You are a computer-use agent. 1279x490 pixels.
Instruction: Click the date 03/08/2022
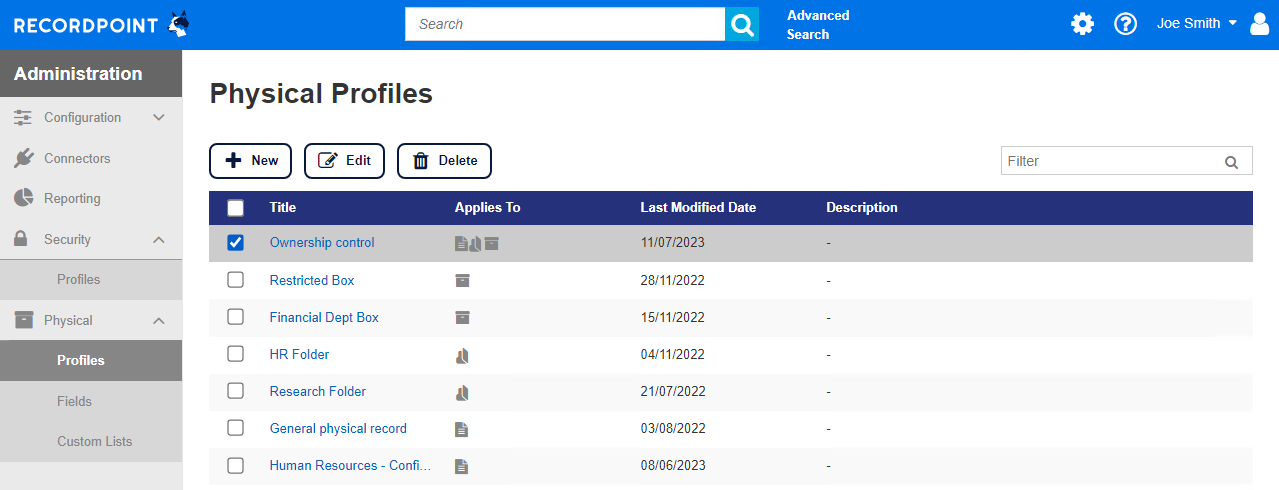coord(673,428)
